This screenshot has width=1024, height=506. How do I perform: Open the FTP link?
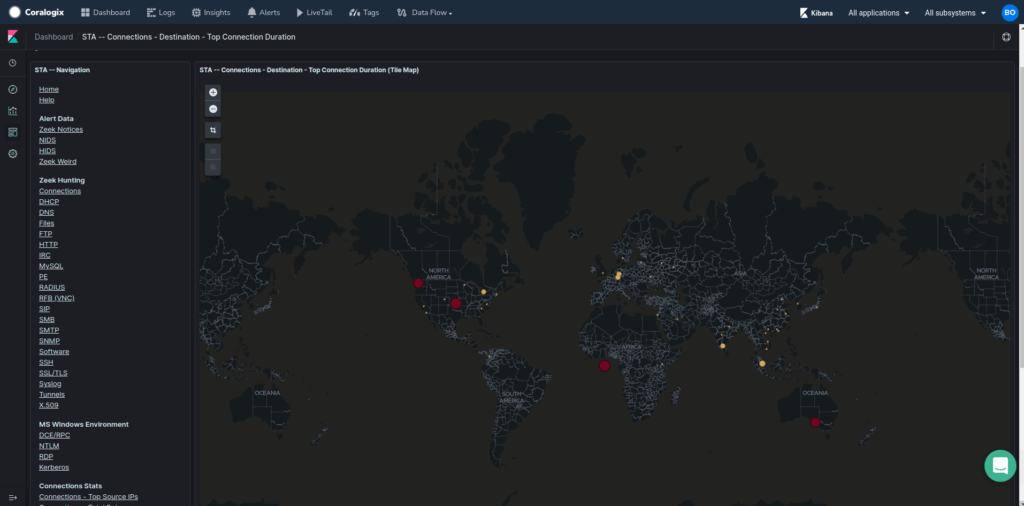(46, 234)
